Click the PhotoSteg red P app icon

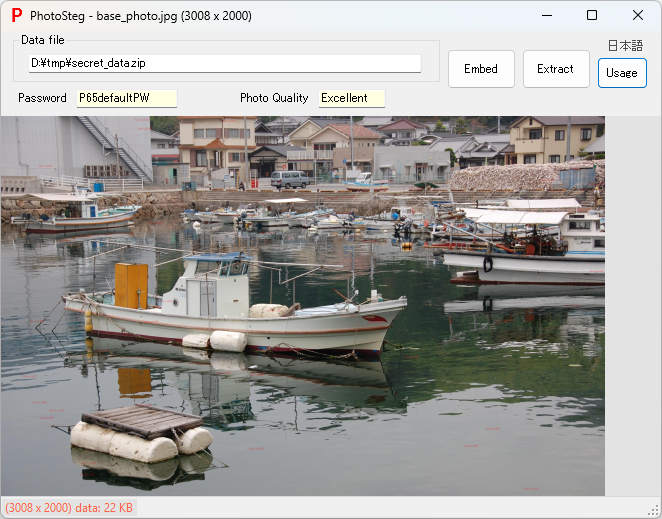point(16,16)
